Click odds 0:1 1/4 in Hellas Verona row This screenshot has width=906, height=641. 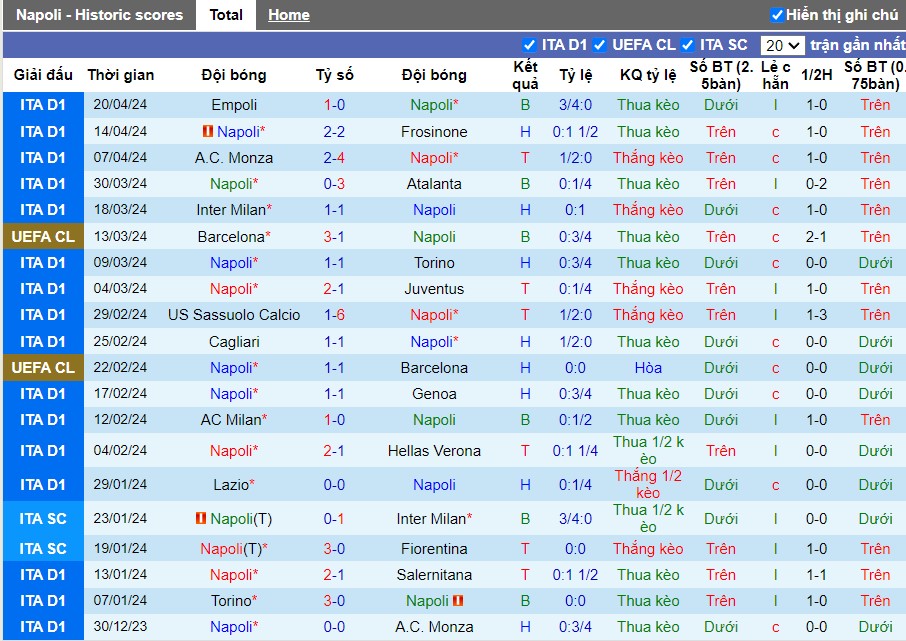(x=575, y=451)
